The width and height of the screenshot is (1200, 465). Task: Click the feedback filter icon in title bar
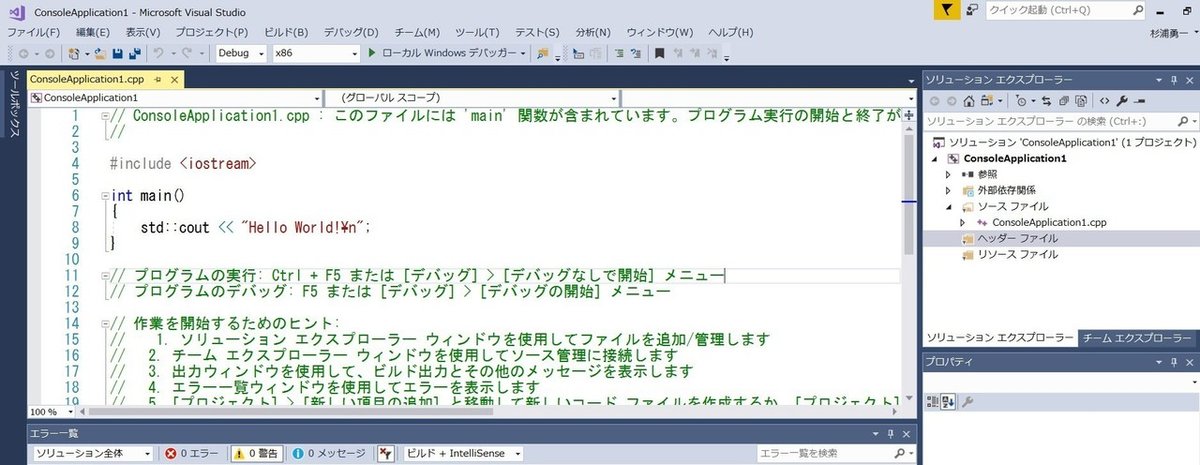(x=948, y=10)
